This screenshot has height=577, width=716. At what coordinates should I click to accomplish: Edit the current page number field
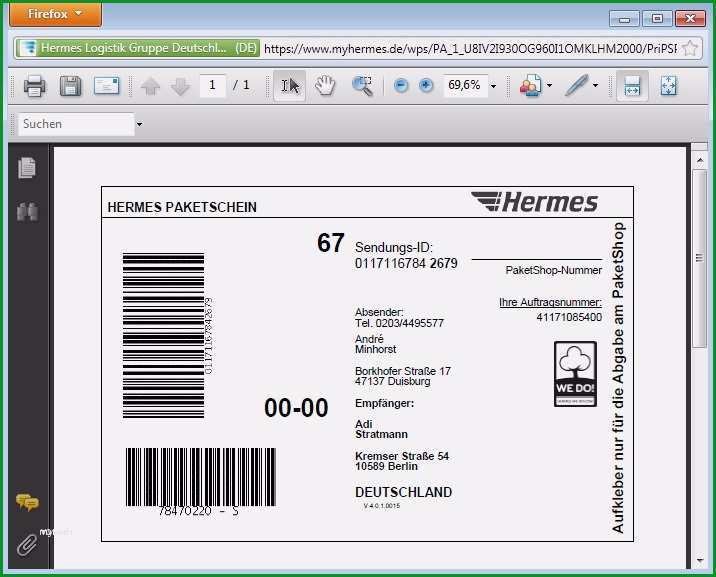(x=212, y=85)
